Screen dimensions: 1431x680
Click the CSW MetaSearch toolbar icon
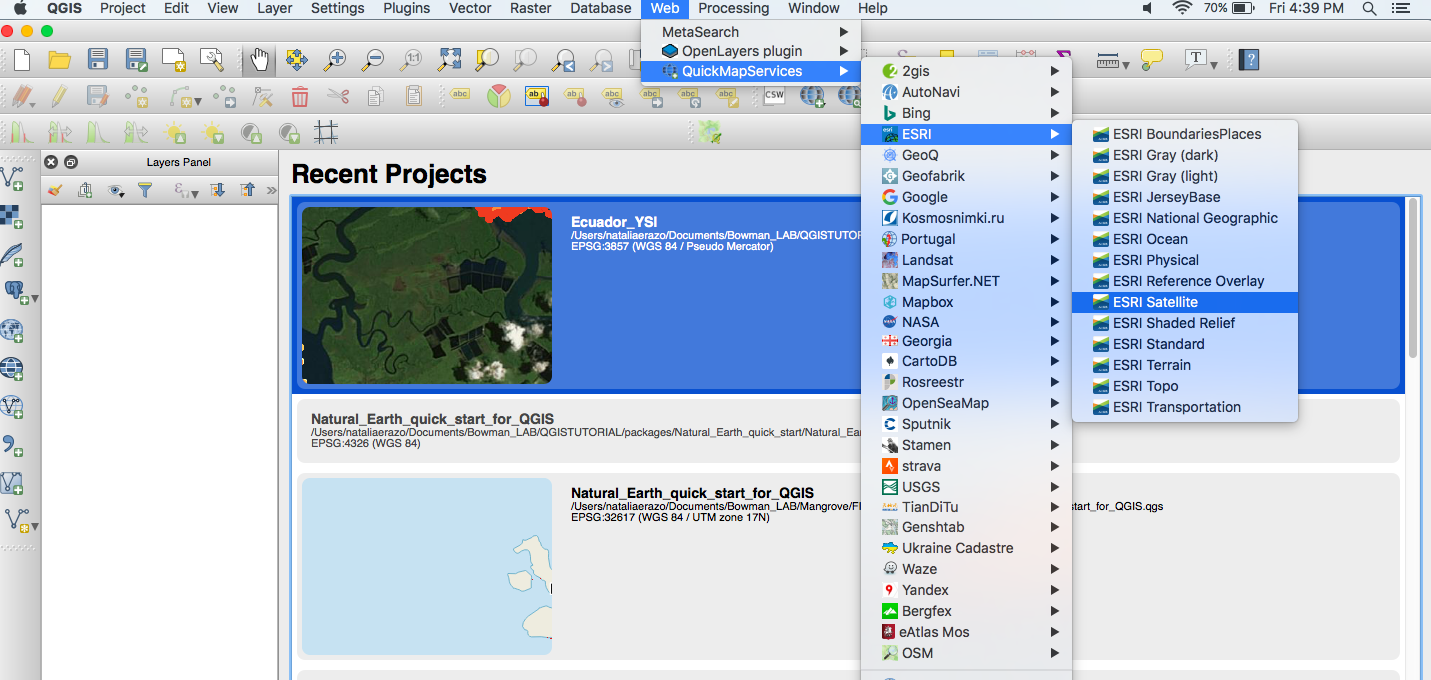tap(774, 96)
